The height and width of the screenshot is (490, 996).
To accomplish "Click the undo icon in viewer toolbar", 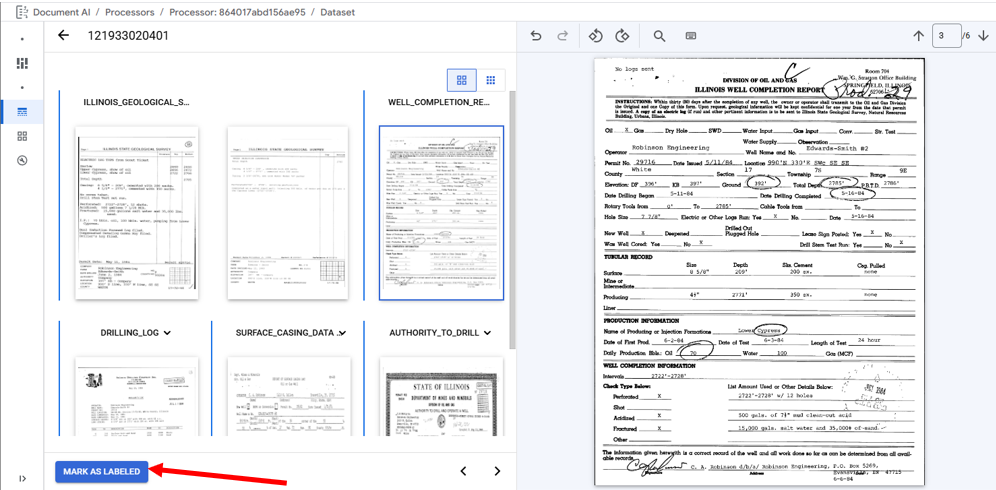I will (536, 36).
